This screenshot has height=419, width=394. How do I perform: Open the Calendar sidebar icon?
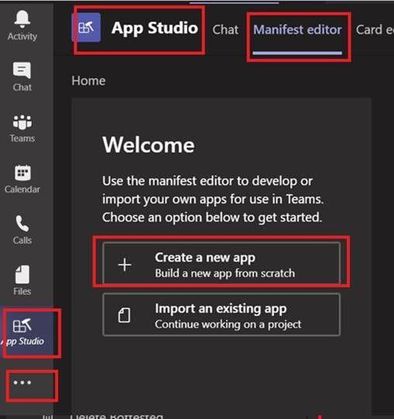(22, 179)
